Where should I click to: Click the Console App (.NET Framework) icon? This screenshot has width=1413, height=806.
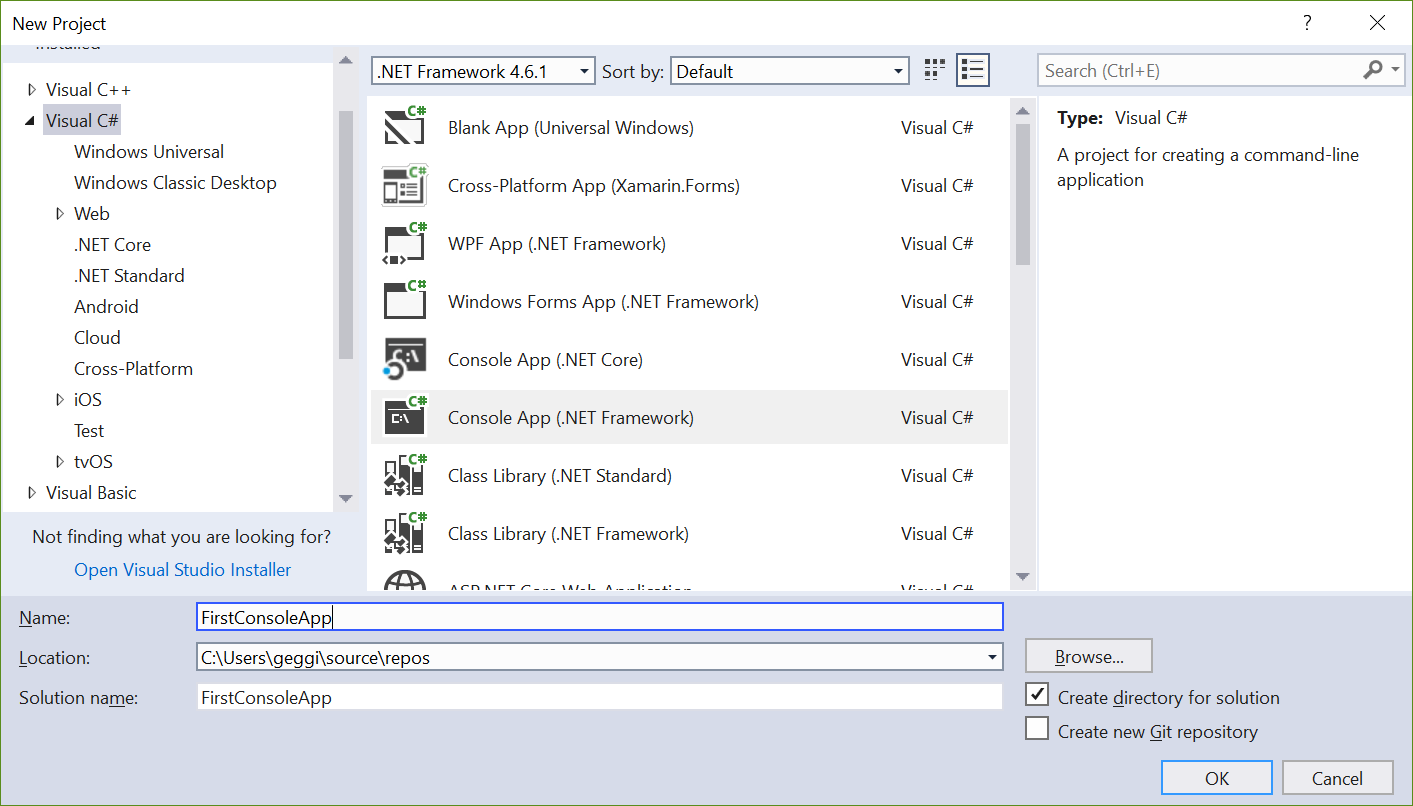pyautogui.click(x=405, y=418)
